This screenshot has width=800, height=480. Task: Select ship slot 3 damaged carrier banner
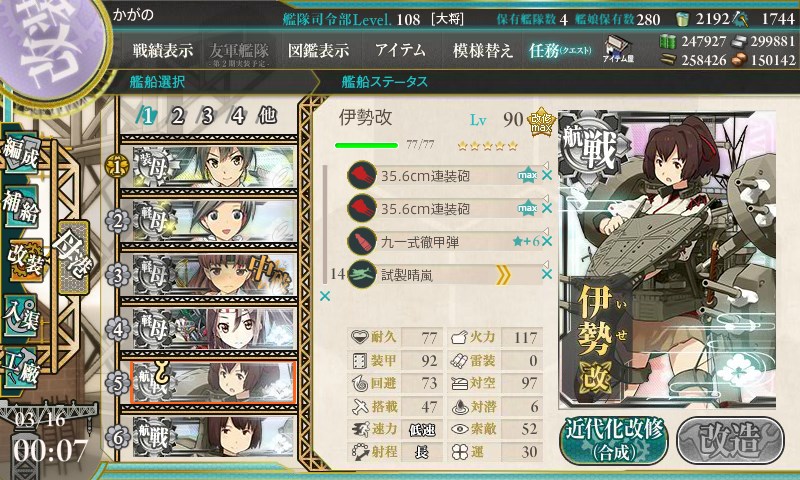[x=214, y=274]
